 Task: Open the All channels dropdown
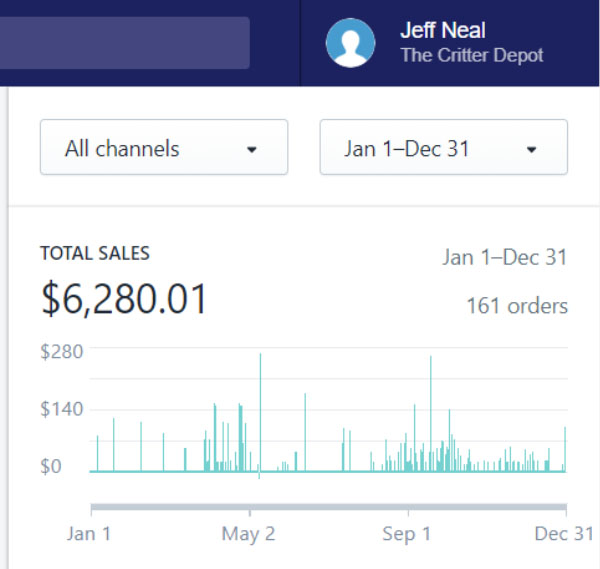point(163,148)
